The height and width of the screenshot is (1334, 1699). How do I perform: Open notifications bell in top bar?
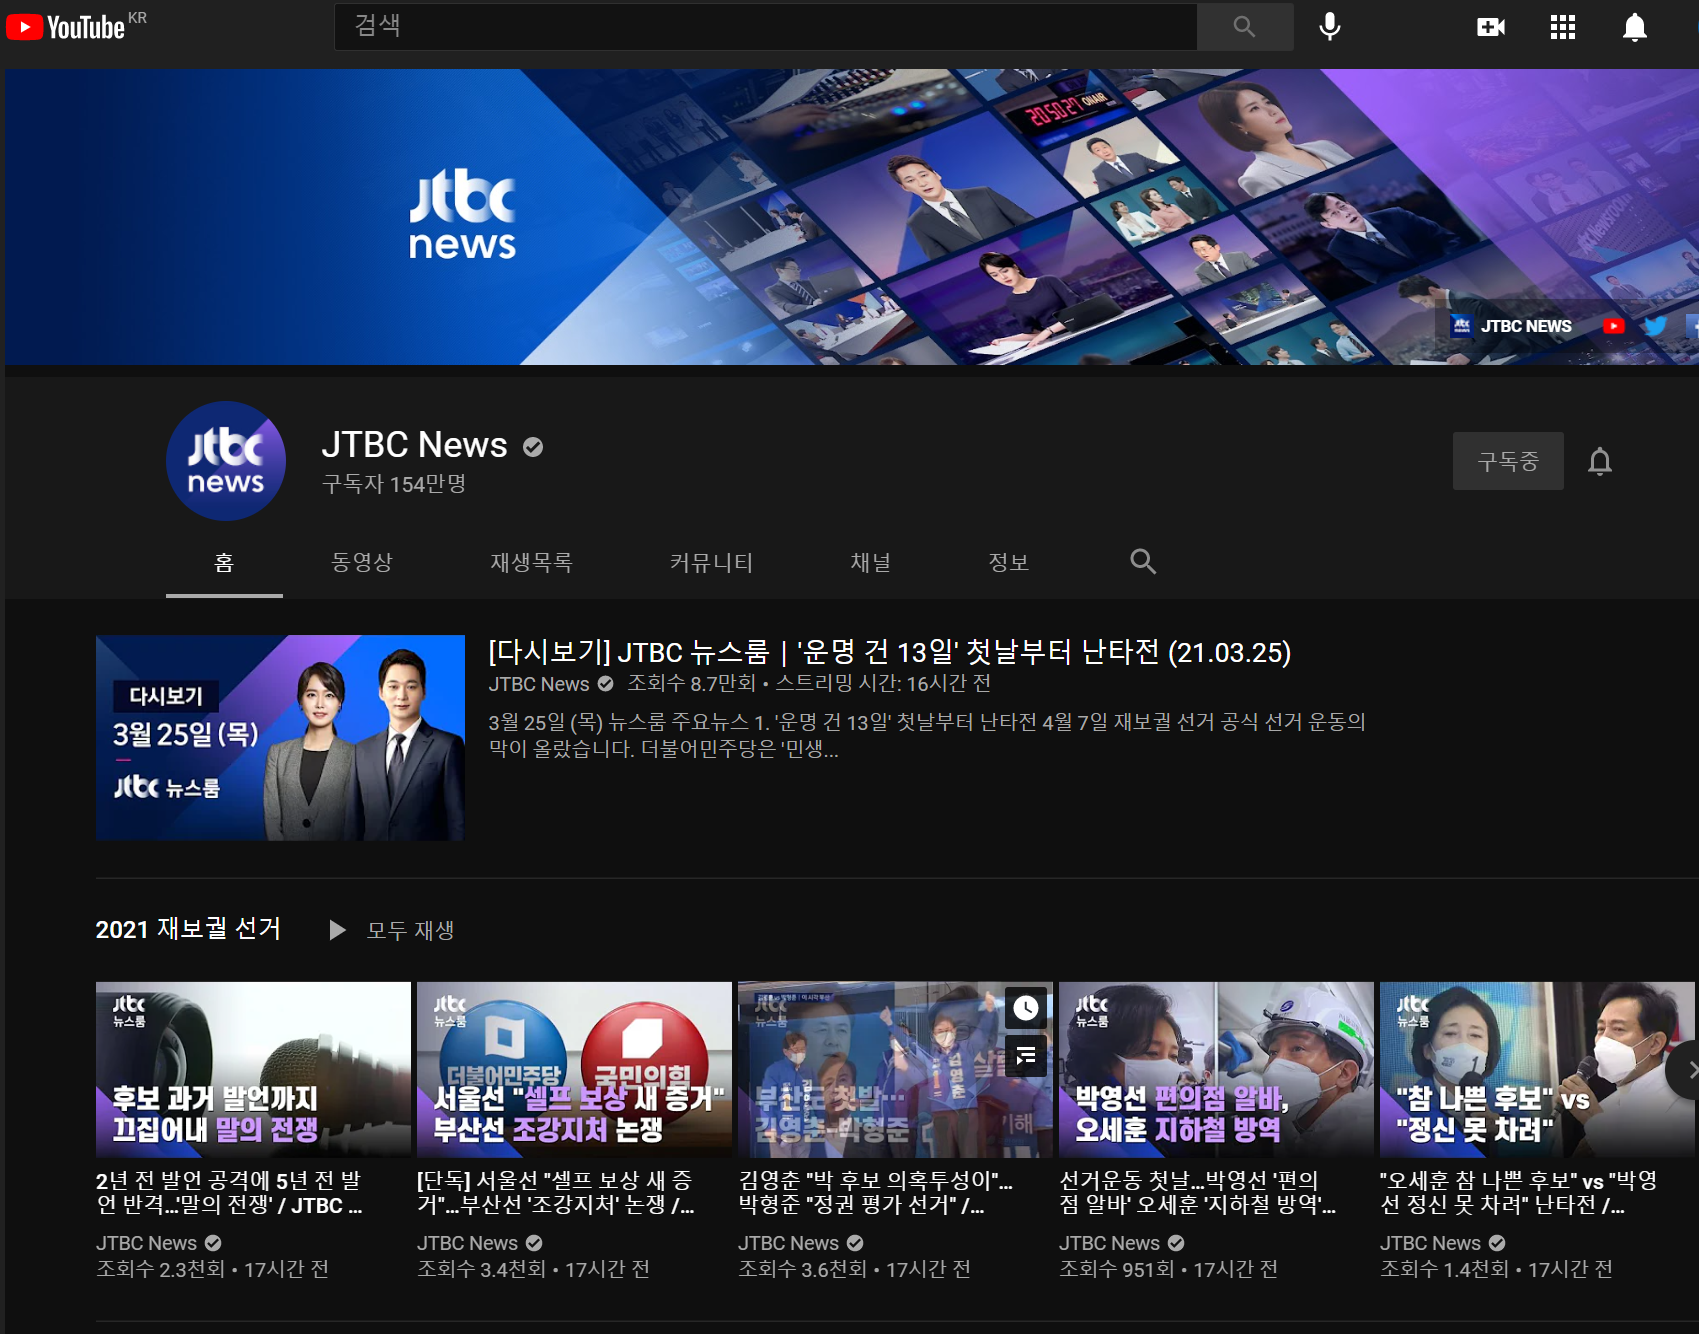[1634, 27]
